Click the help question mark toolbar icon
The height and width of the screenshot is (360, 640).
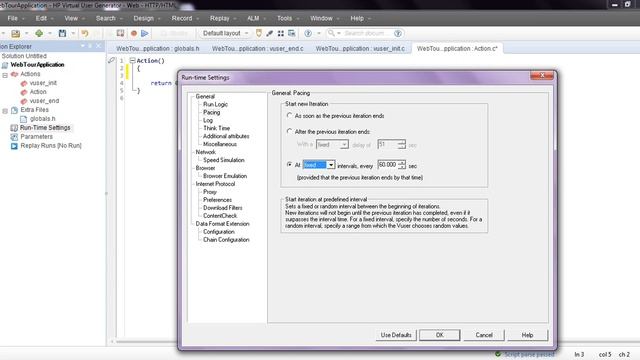pyautogui.click(x=308, y=33)
